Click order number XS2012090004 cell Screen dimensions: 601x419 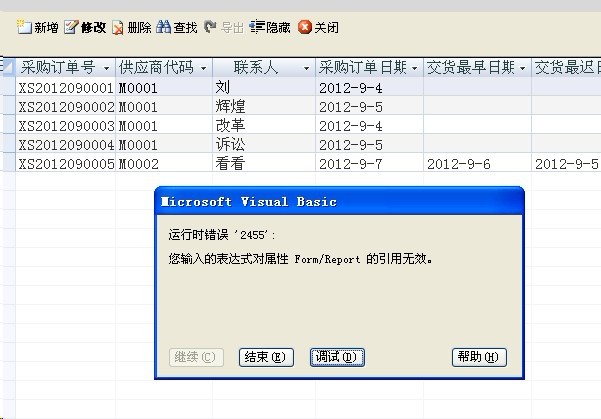pyautogui.click(x=66, y=144)
